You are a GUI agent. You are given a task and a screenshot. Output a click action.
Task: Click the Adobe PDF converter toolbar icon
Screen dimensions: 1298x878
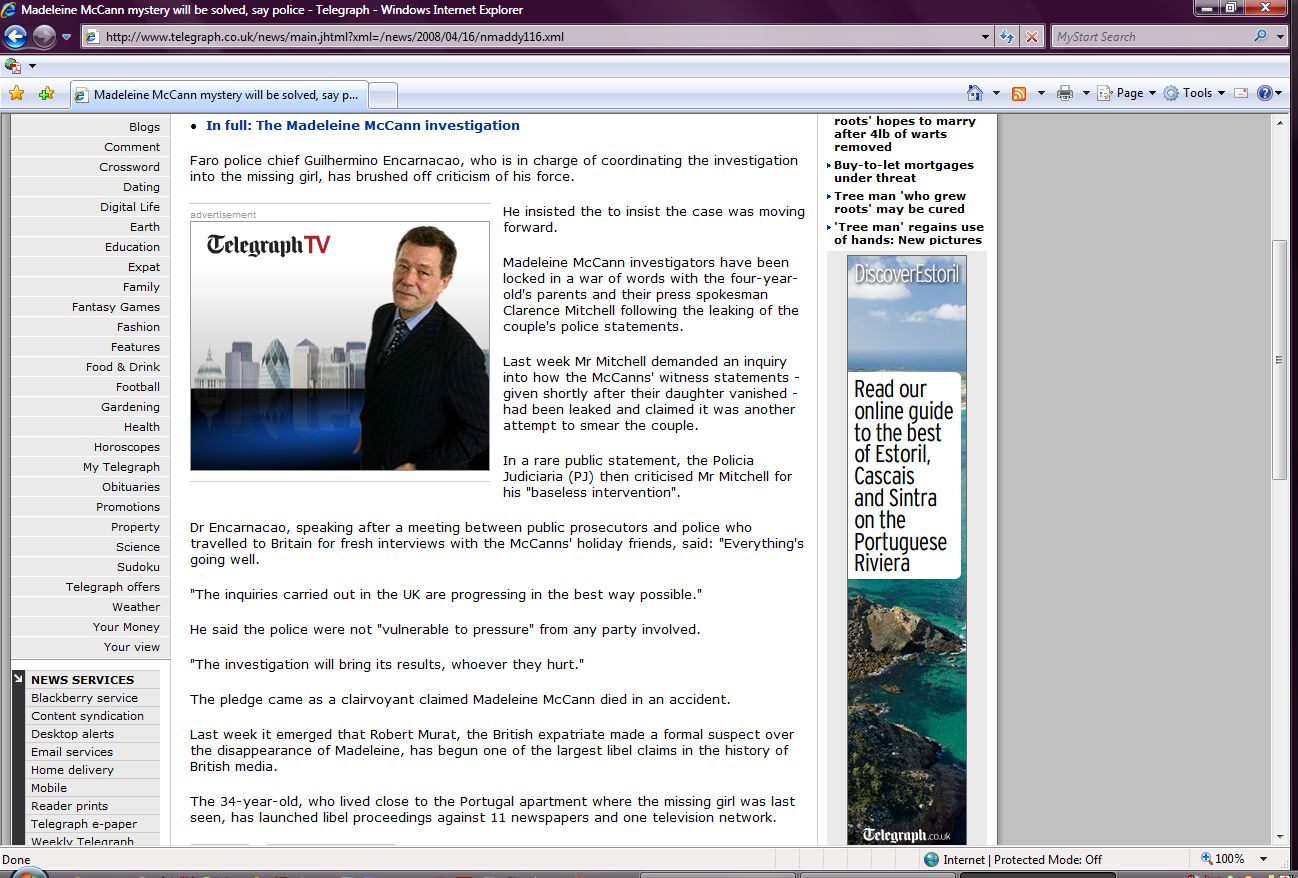coord(13,66)
